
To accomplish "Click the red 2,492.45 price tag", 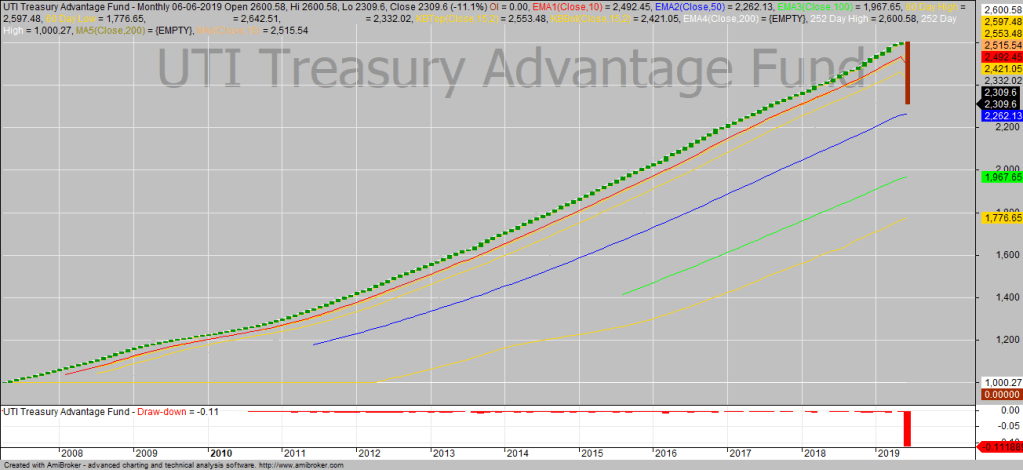I will (x=1000, y=57).
